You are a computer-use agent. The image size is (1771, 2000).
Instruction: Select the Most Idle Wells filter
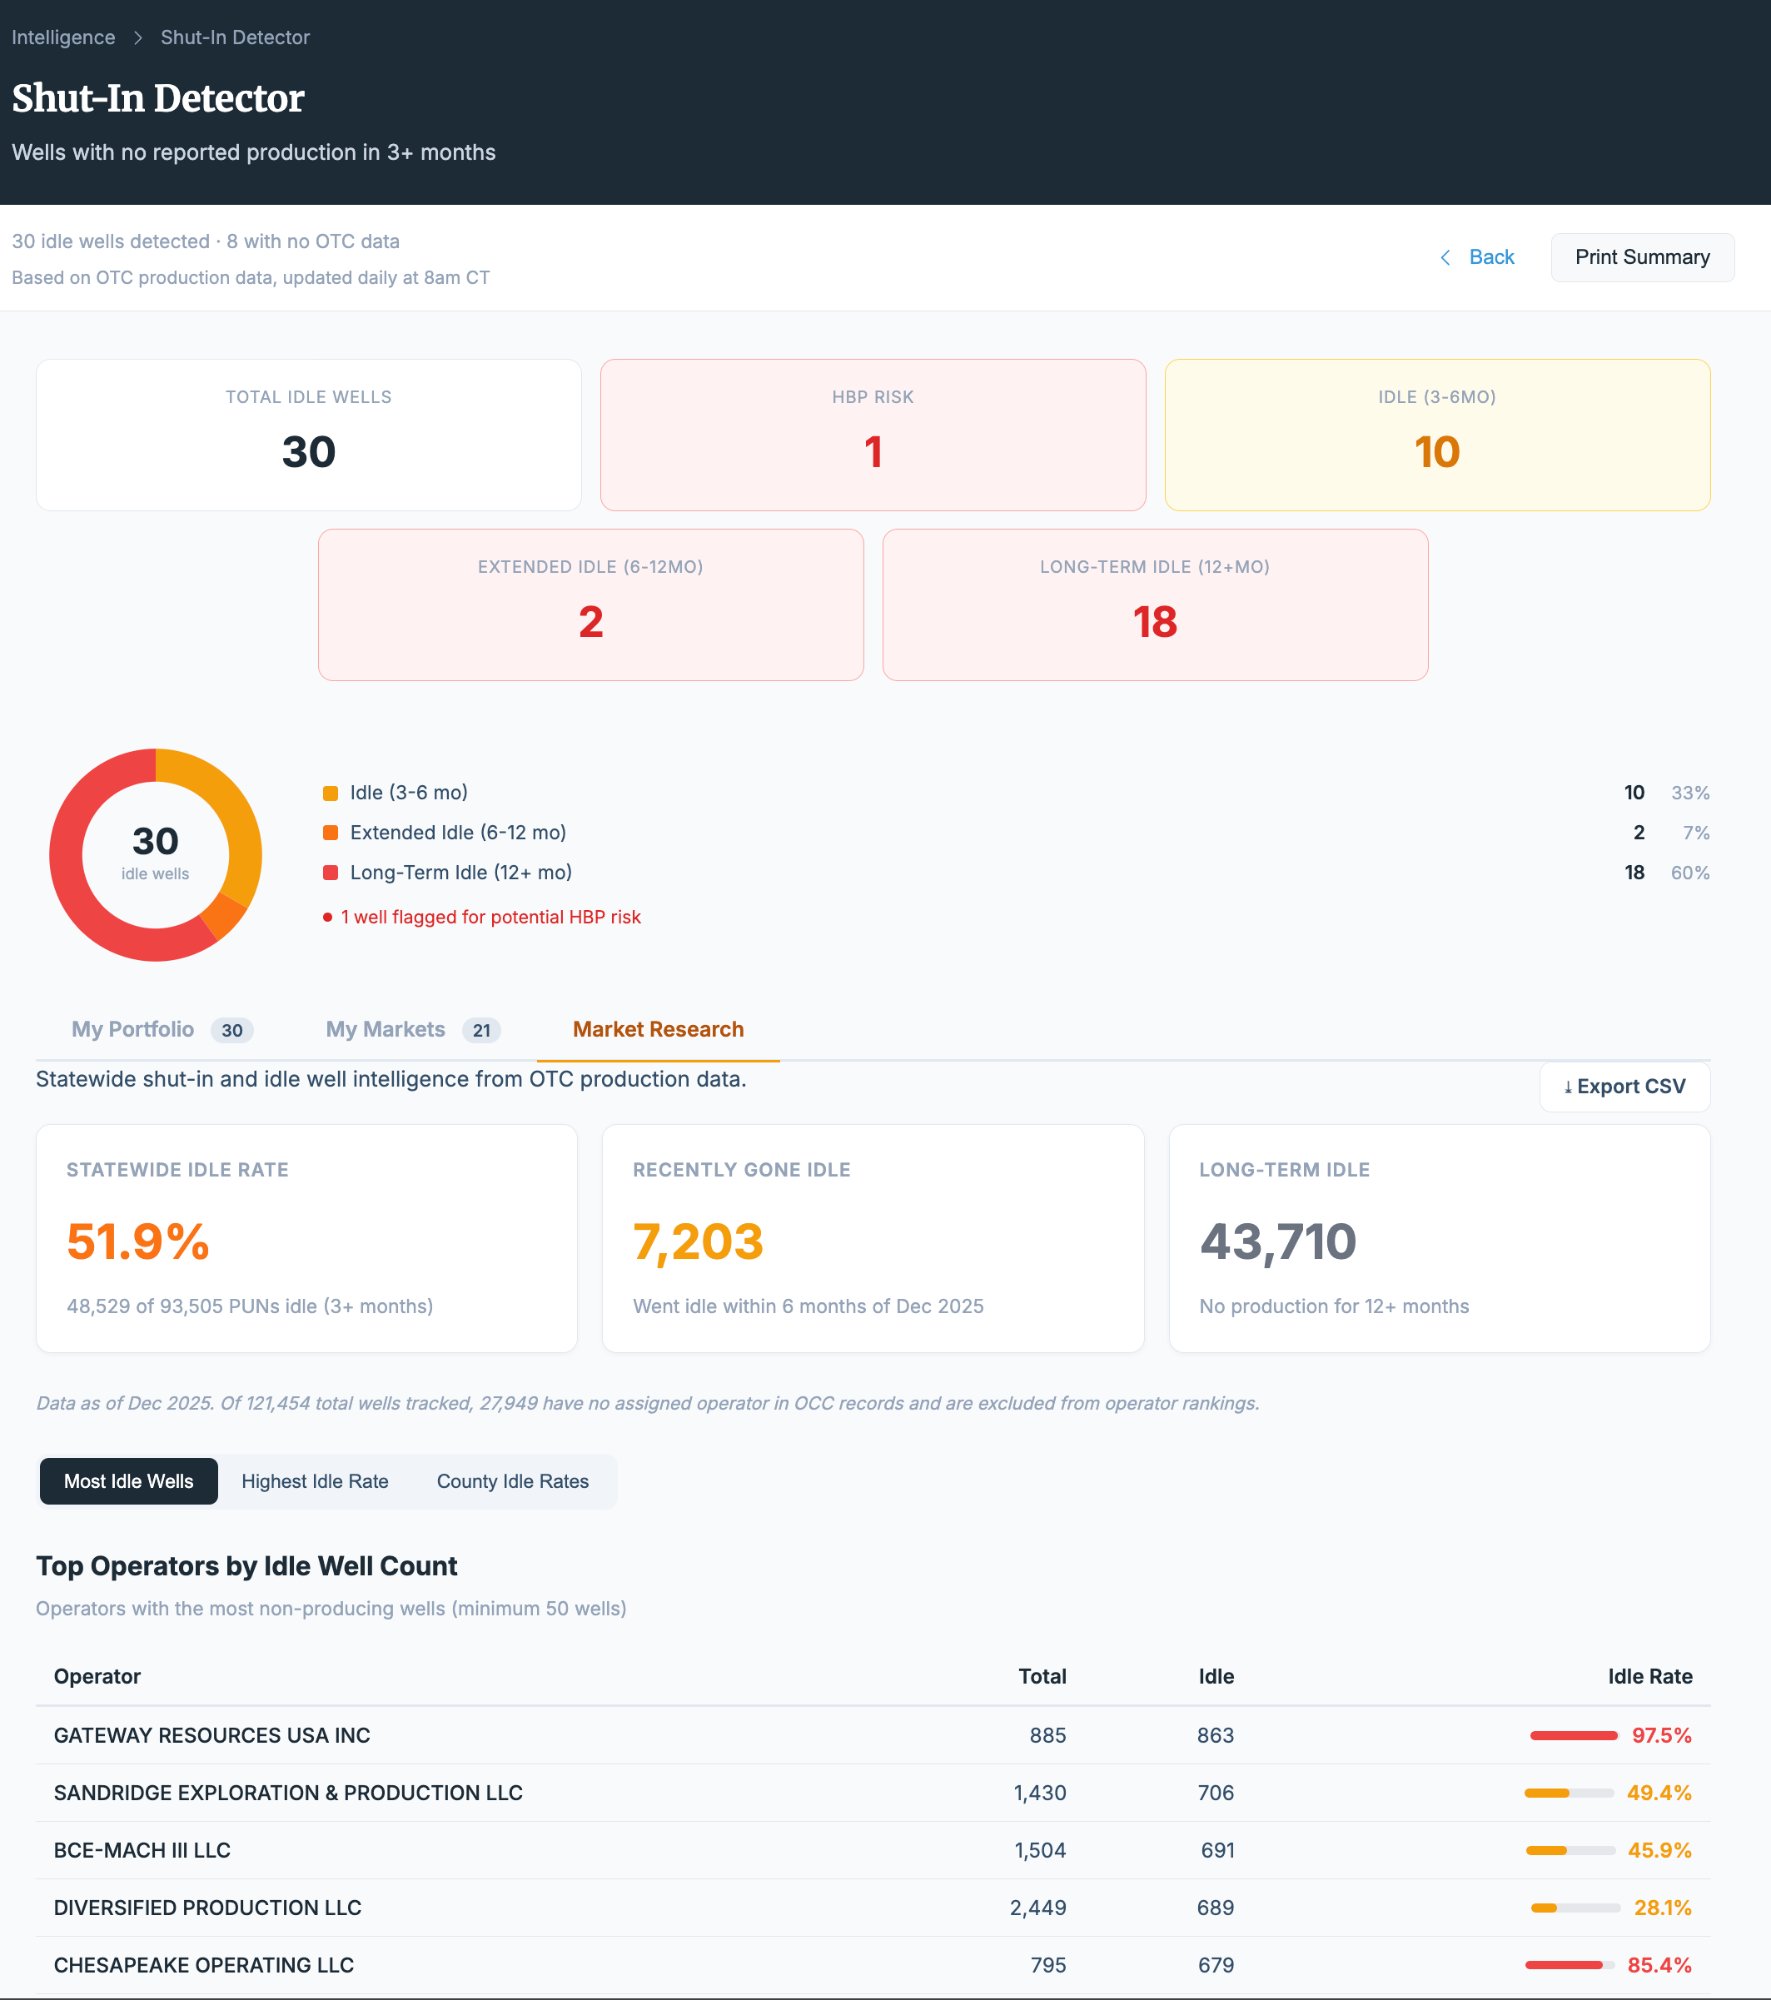128,1481
